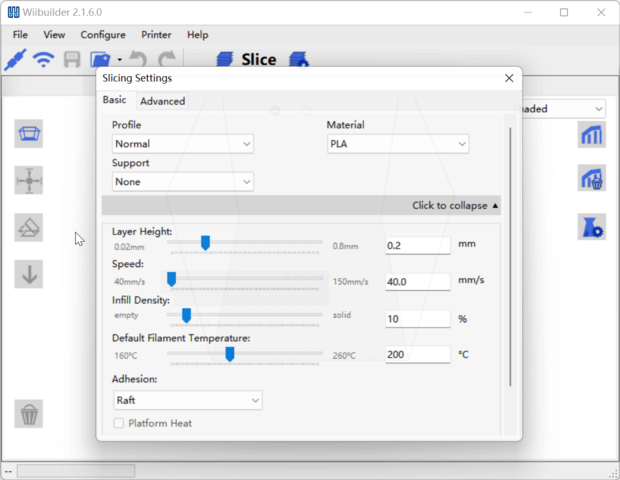Click the move/center model tool icon
The height and width of the screenshot is (480, 620).
coord(29,181)
